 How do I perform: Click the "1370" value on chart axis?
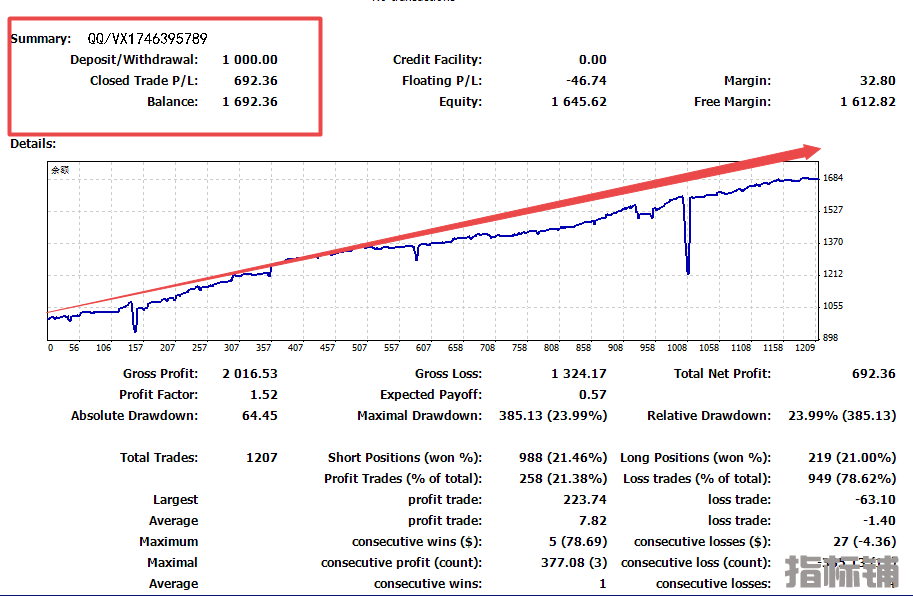pos(833,242)
